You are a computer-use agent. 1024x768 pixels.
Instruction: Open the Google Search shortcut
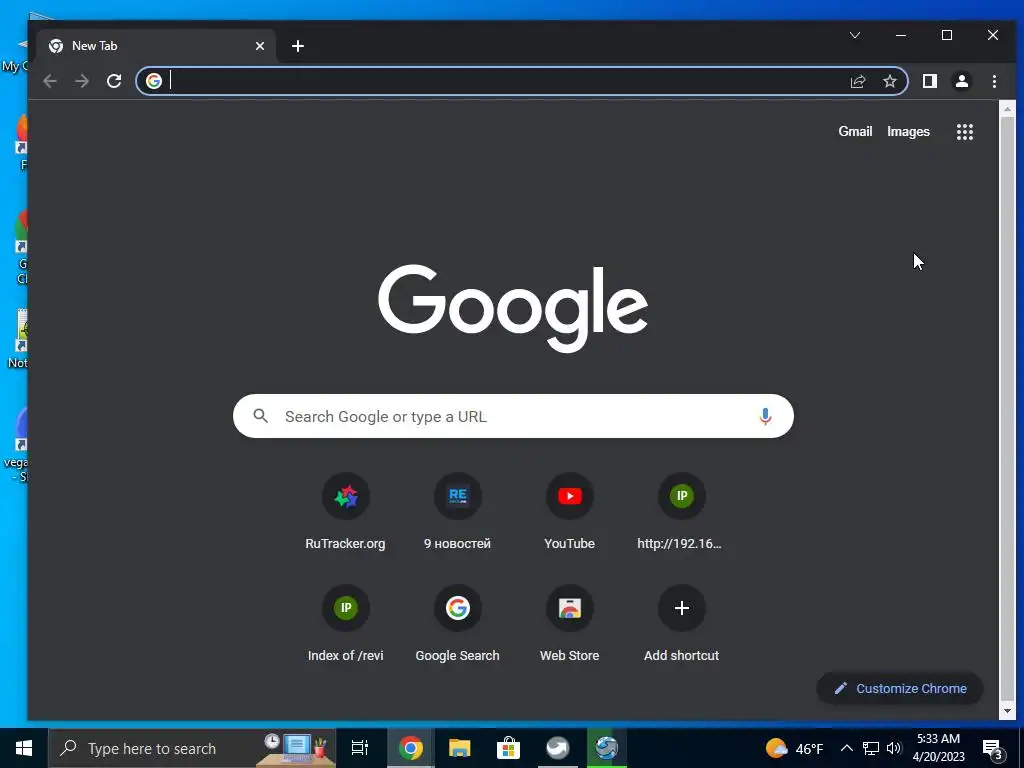point(457,624)
